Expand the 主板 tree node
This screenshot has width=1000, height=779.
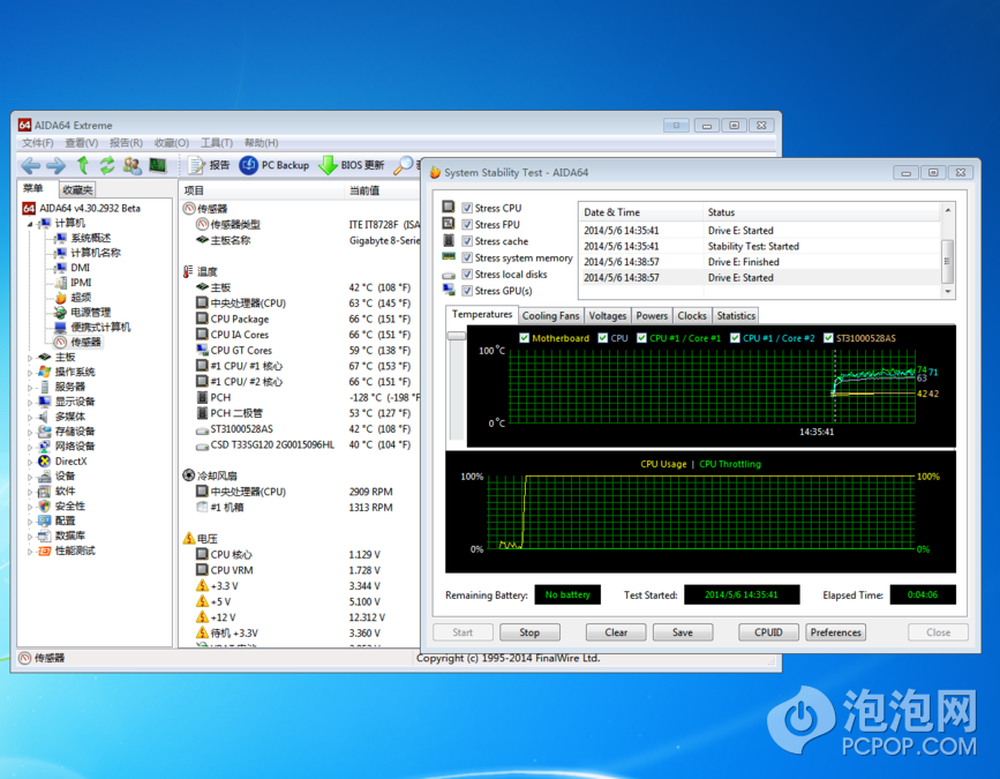[x=29, y=358]
